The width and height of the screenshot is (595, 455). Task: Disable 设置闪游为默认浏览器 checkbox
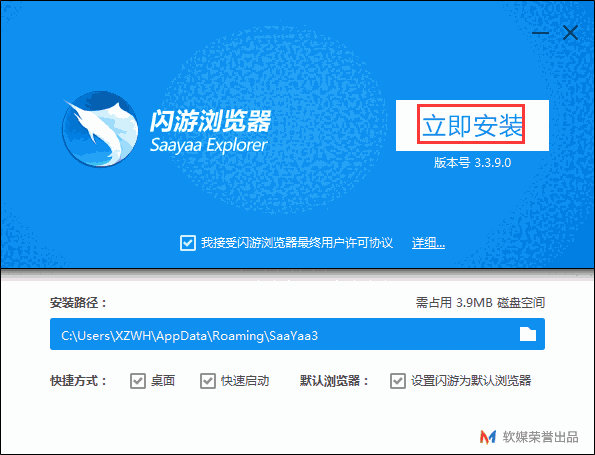click(398, 381)
